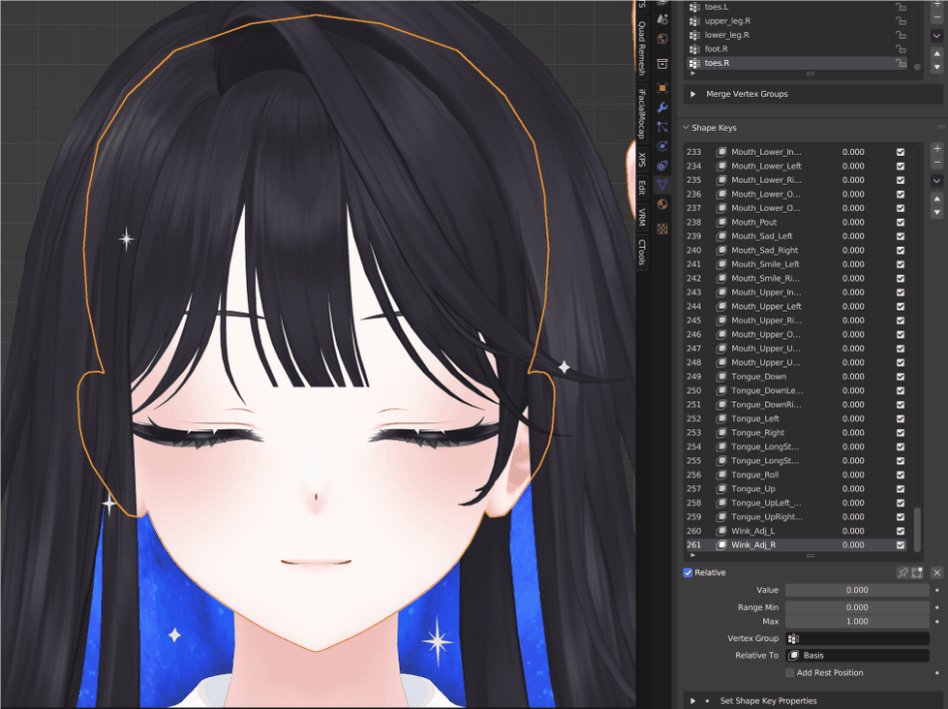Screen dimensions: 948x709
Task: Open the Edit sidebar tab
Action: click(x=642, y=187)
